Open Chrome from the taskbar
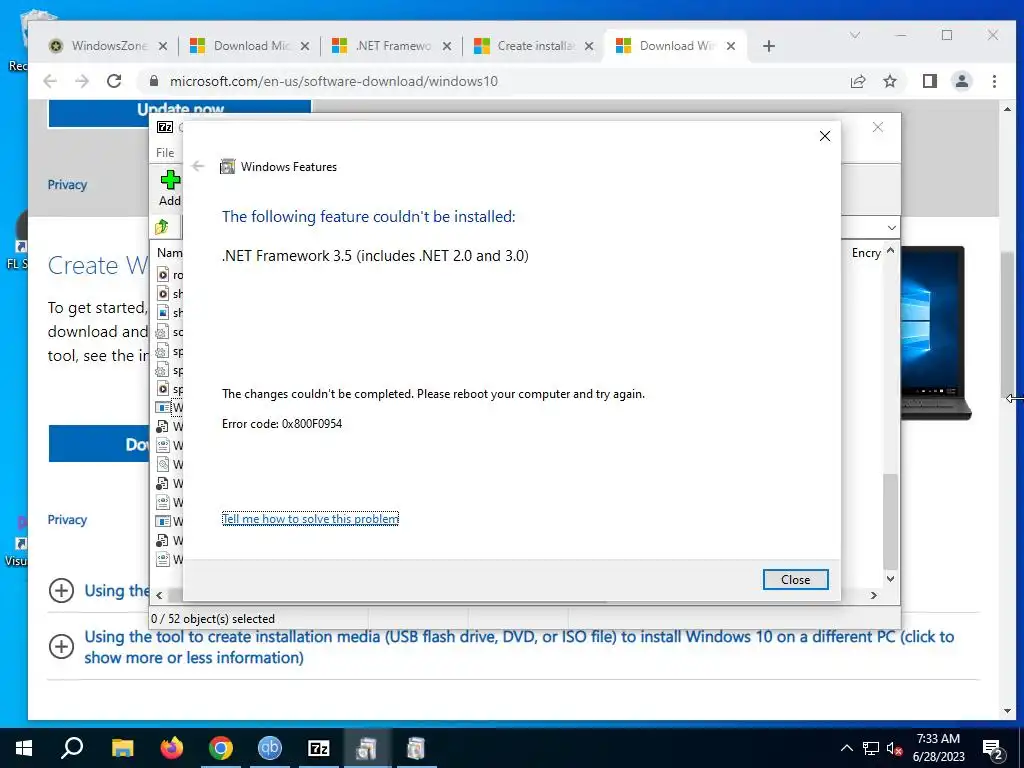1024x768 pixels. point(221,748)
